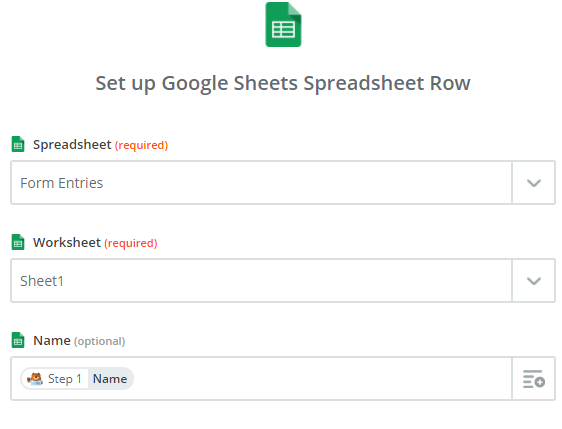Viewport: 562px width, 429px height.
Task: Click the red required text beside Worksheet
Action: (x=131, y=243)
